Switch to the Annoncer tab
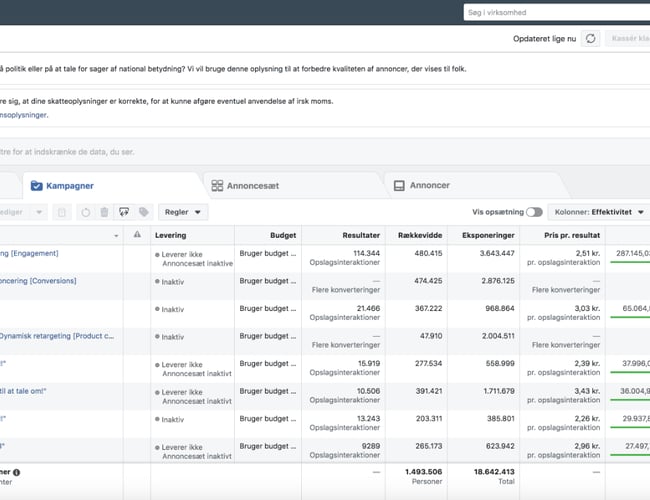 click(429, 185)
